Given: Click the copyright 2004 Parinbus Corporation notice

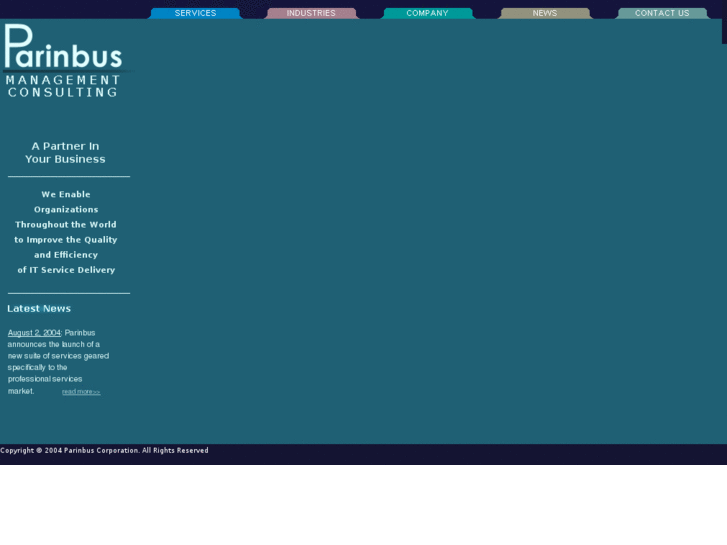Looking at the screenshot, I should pyautogui.click(x=104, y=450).
